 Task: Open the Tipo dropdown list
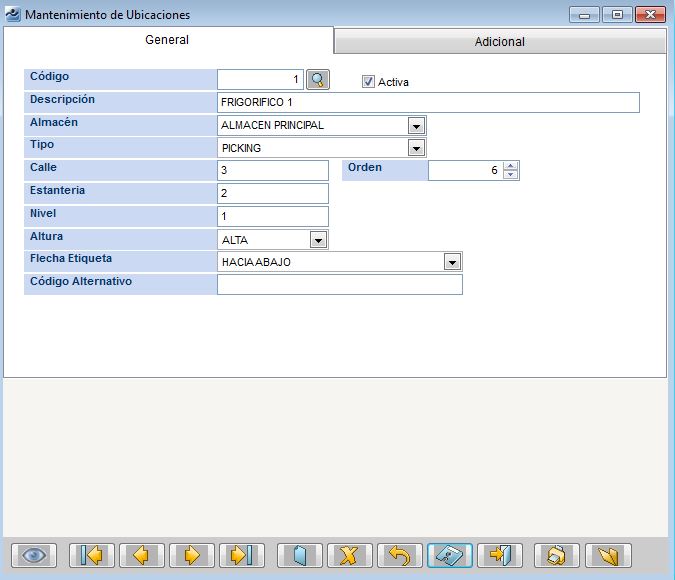click(x=416, y=148)
